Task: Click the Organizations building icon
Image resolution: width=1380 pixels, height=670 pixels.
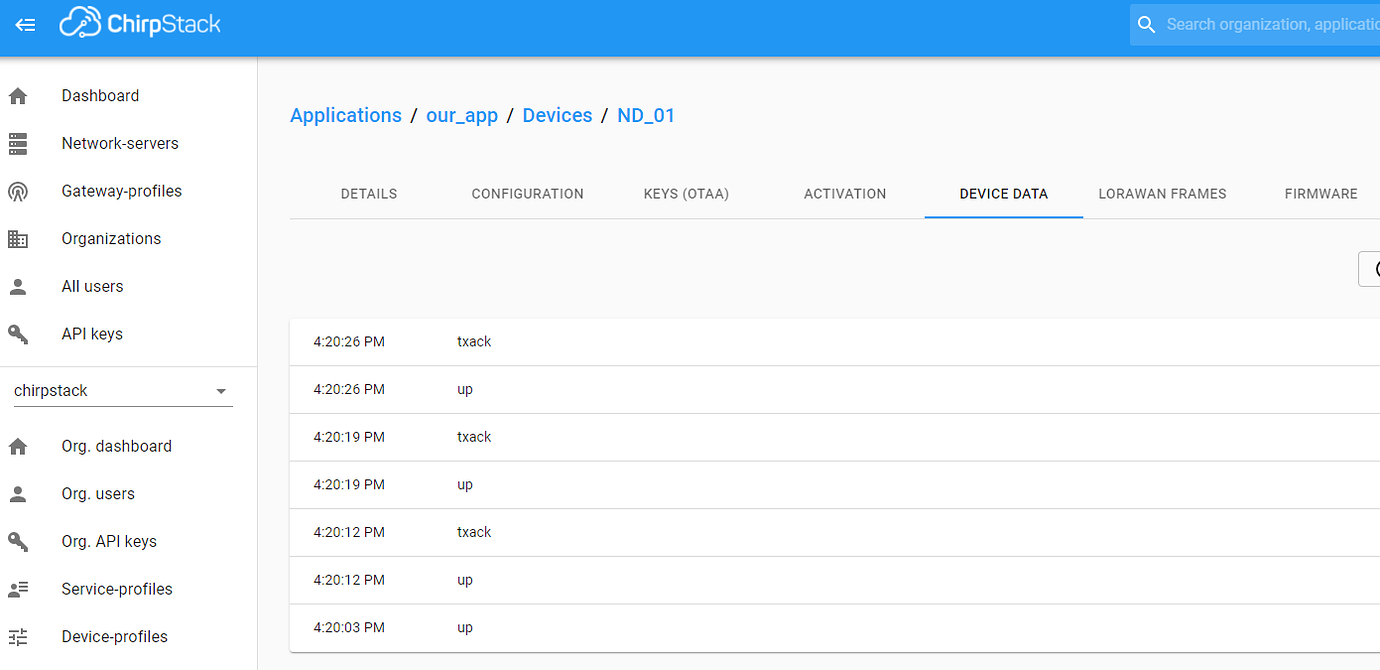Action: point(18,239)
